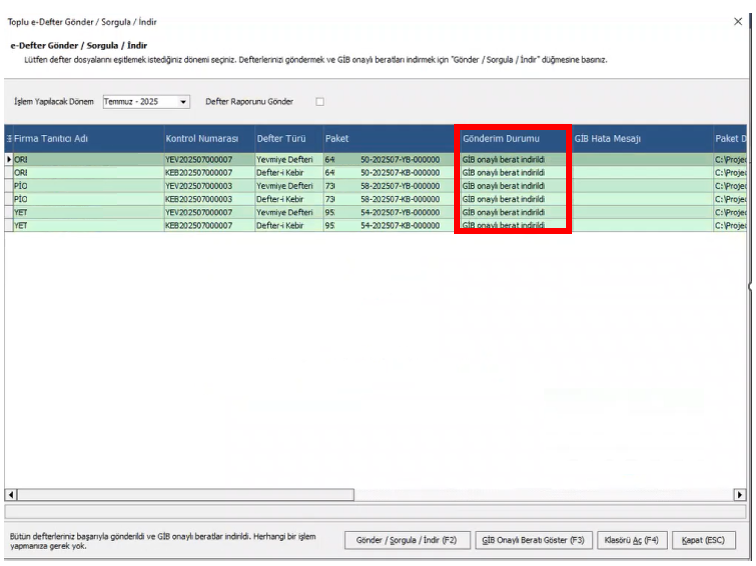This screenshot has height=566, width=756.
Task: Click the X icon to close the window
Action: (x=738, y=22)
